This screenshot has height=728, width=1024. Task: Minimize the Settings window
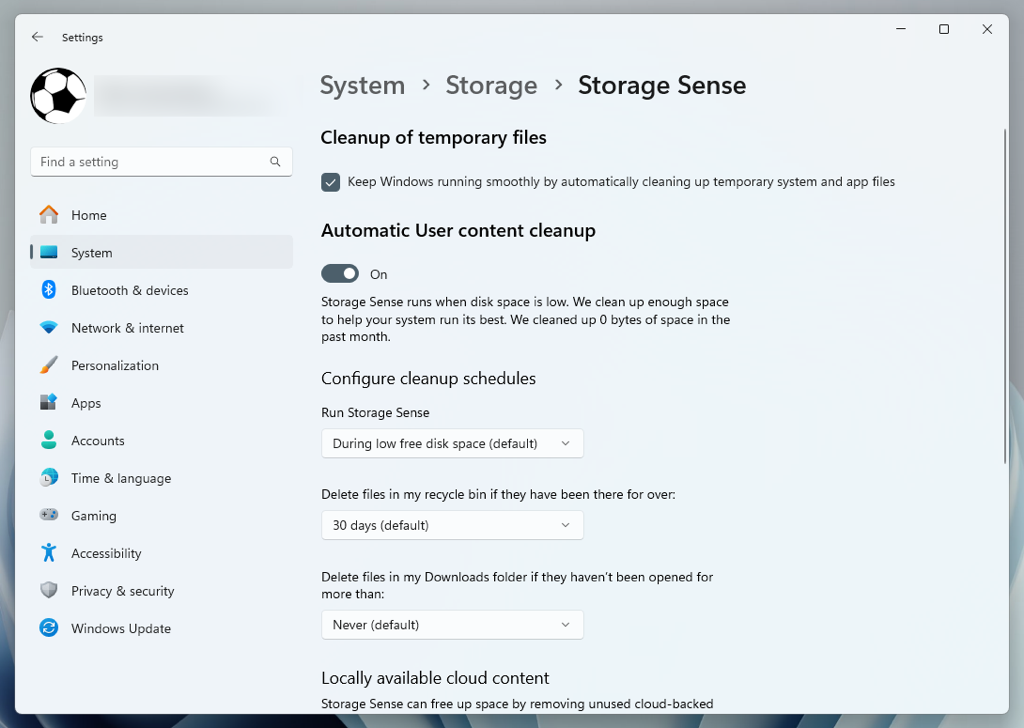click(x=901, y=29)
